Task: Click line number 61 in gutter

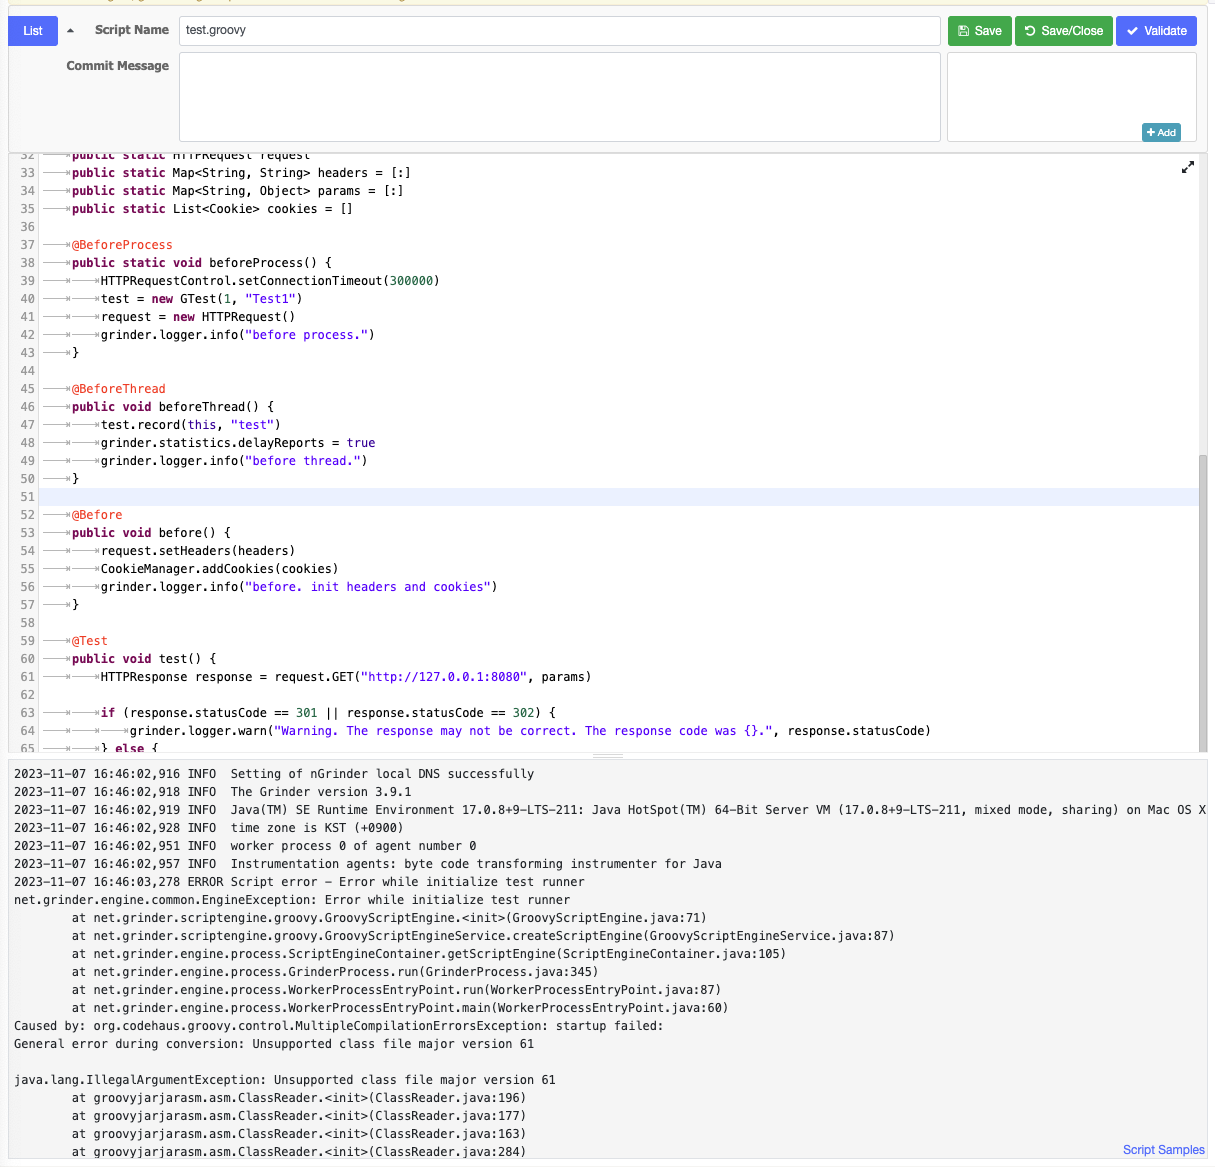Action: (27, 677)
